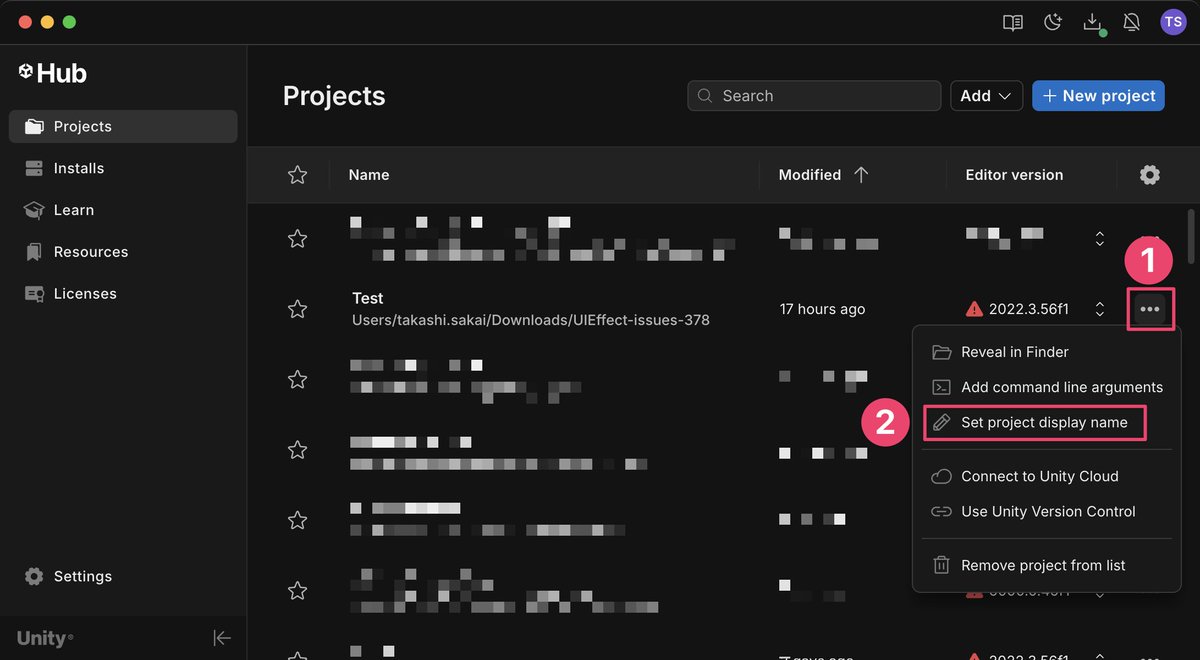
Task: Star the project row below Test
Action: 297,379
